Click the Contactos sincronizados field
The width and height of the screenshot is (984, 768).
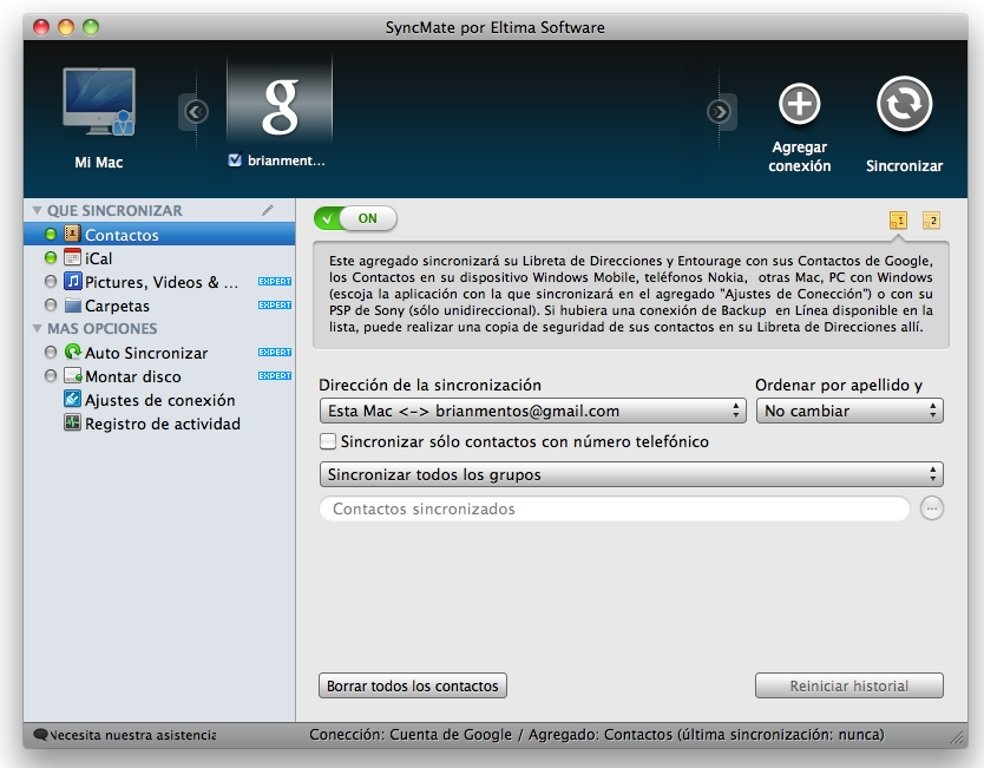[614, 508]
